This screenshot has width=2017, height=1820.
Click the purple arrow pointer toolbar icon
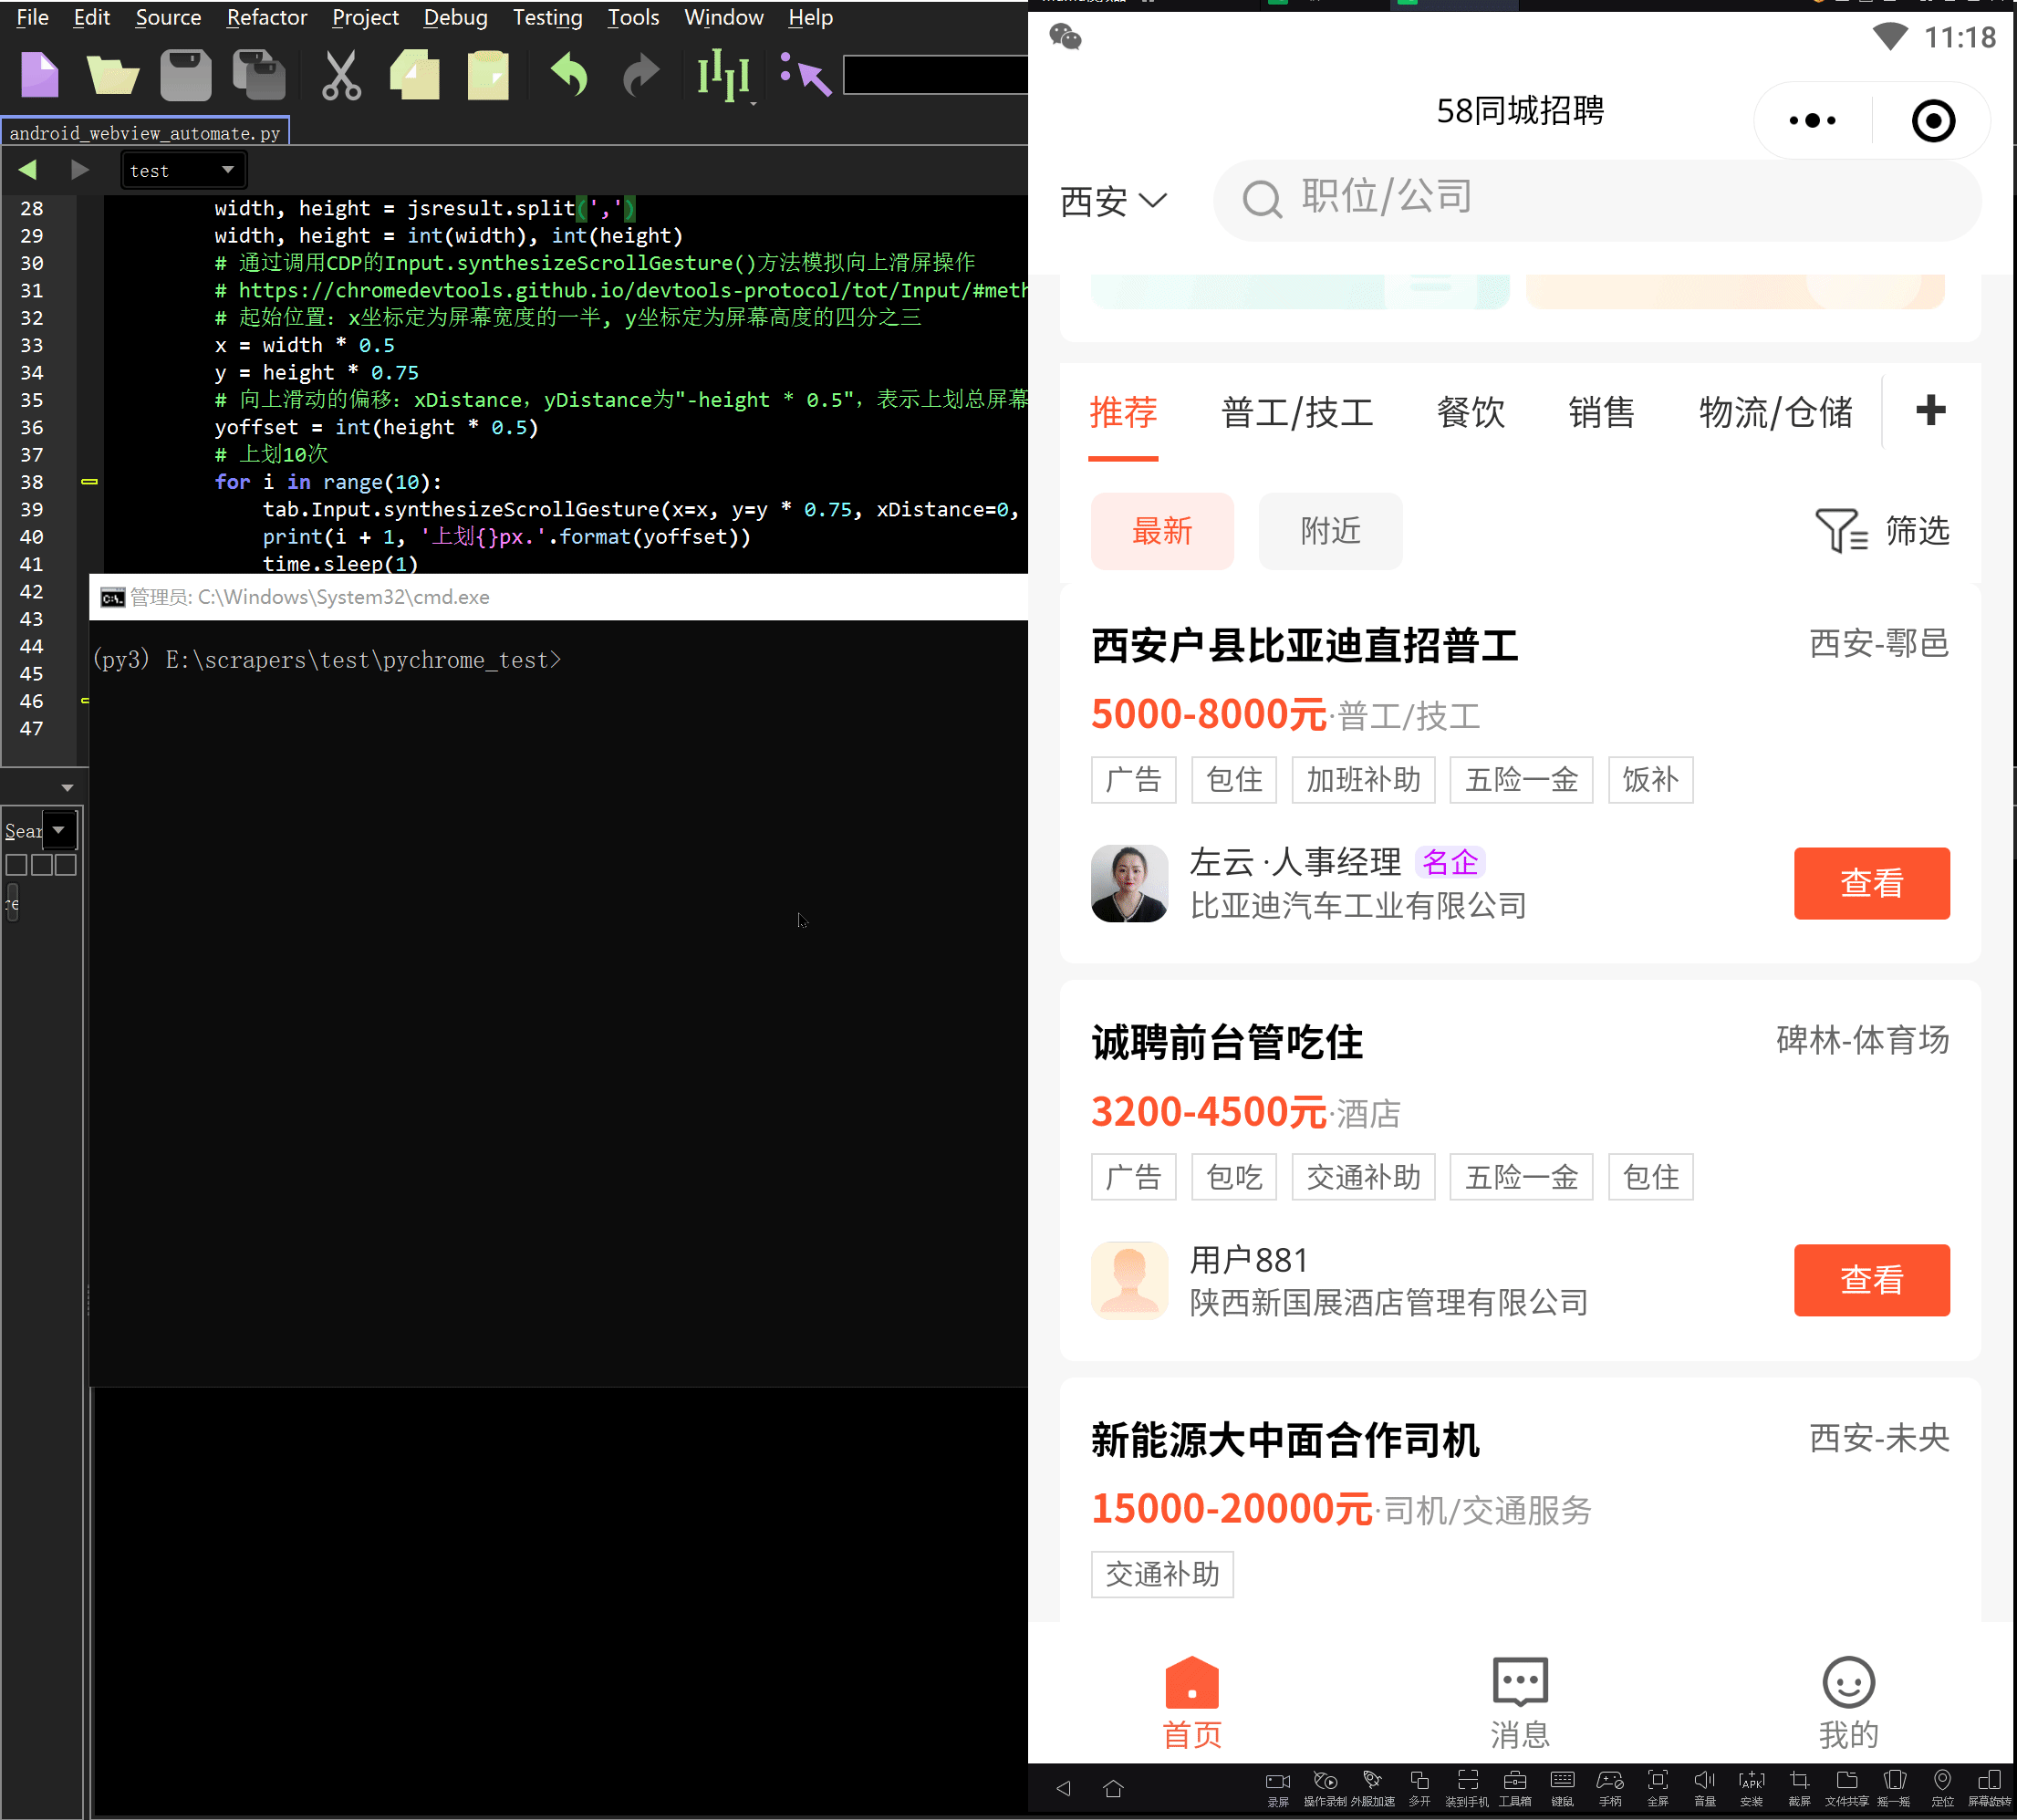click(806, 75)
